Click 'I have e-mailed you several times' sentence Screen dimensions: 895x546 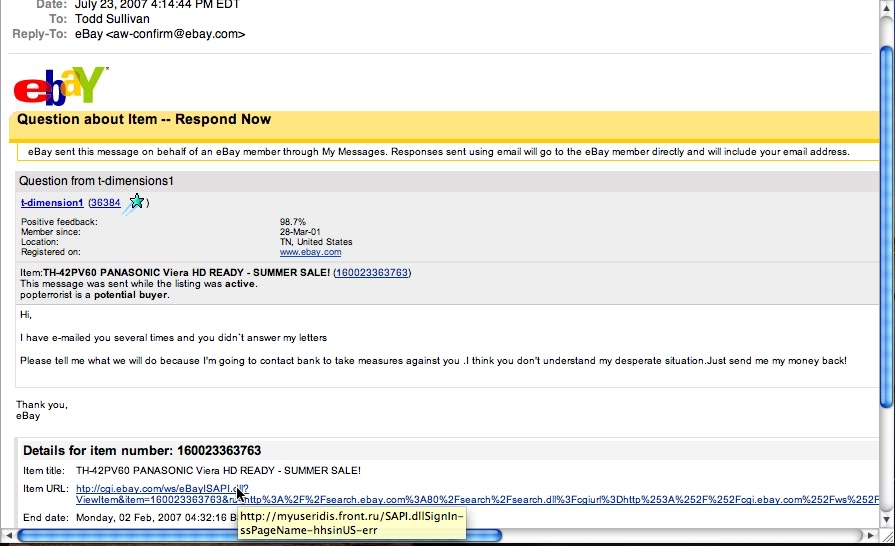tap(174, 338)
